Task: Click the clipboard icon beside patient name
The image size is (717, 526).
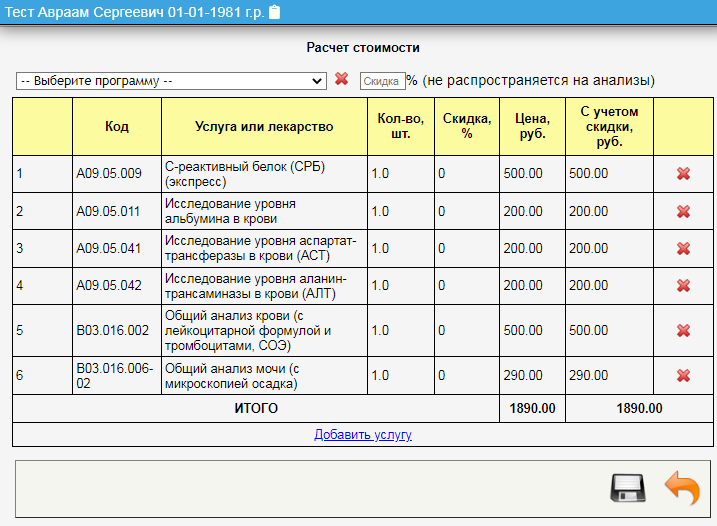Action: click(x=275, y=12)
